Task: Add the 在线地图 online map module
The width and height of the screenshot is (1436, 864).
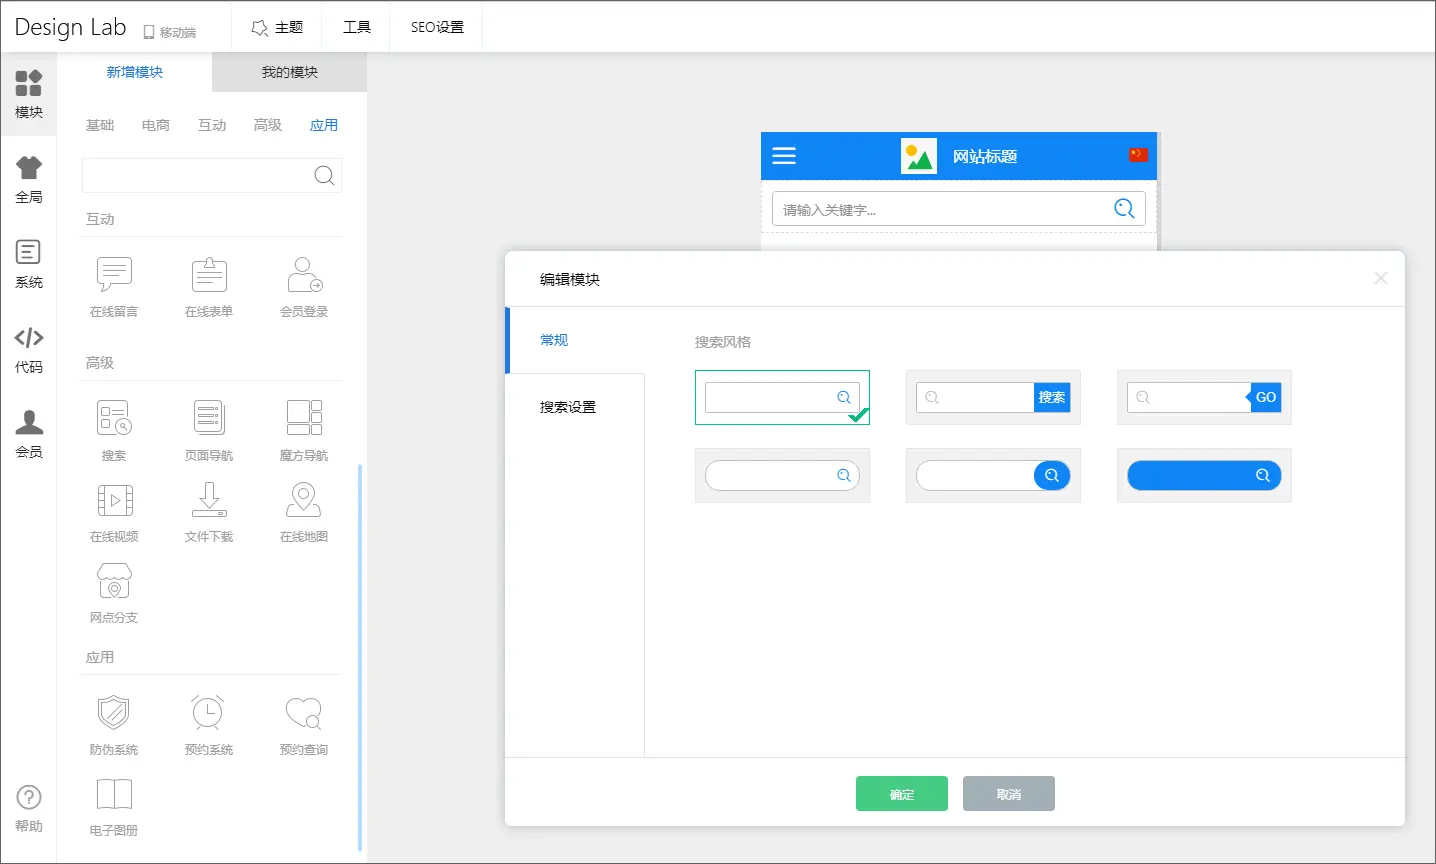Action: click(304, 500)
